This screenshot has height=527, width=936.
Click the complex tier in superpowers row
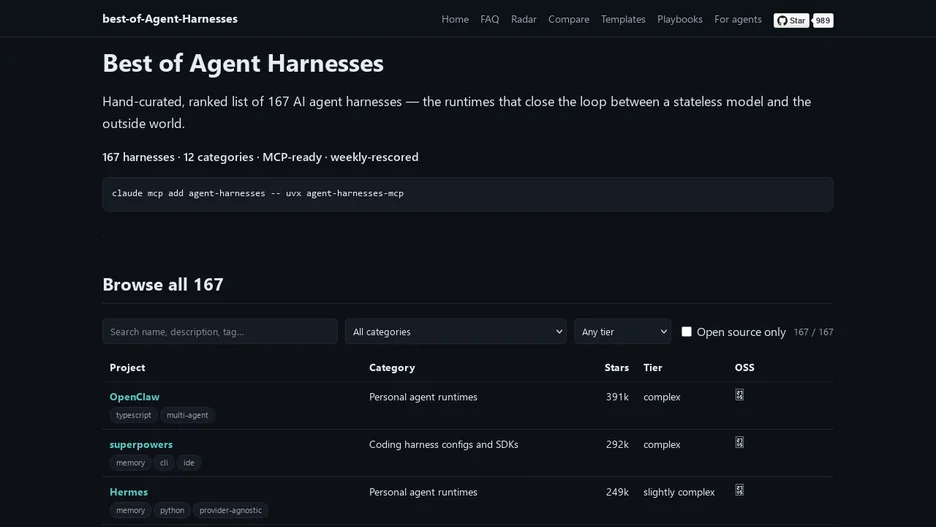point(661,445)
